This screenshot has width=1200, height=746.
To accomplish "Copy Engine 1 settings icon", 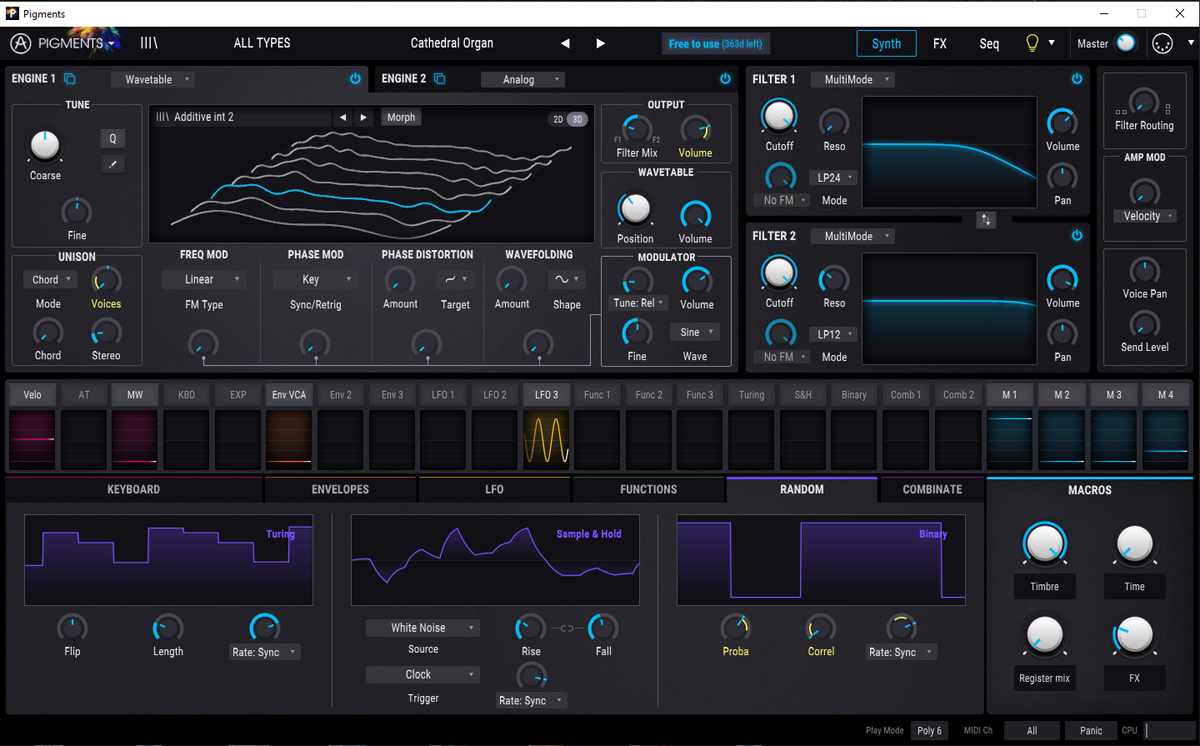I will [70, 79].
